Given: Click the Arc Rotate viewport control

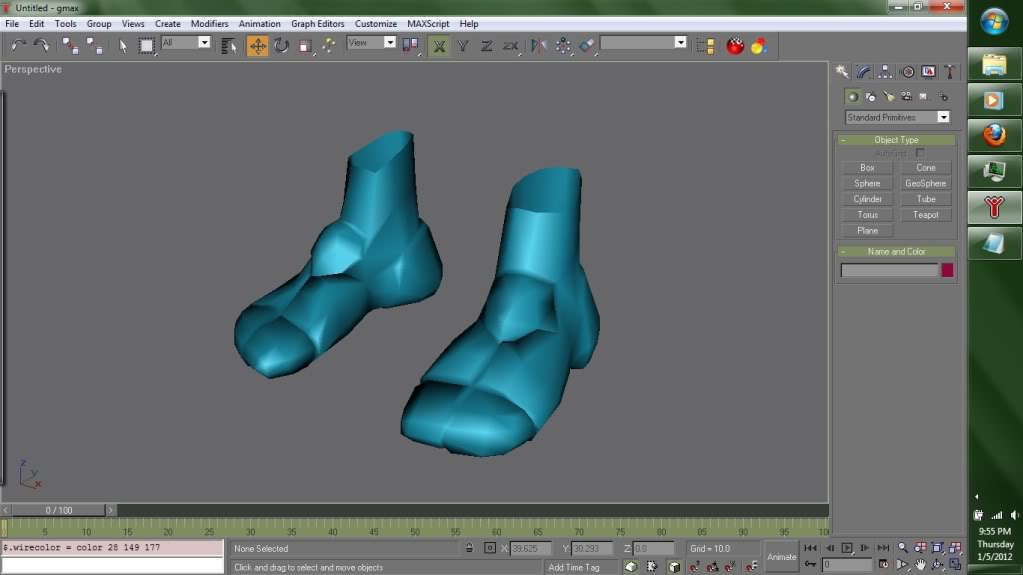Looking at the screenshot, I should [938, 565].
